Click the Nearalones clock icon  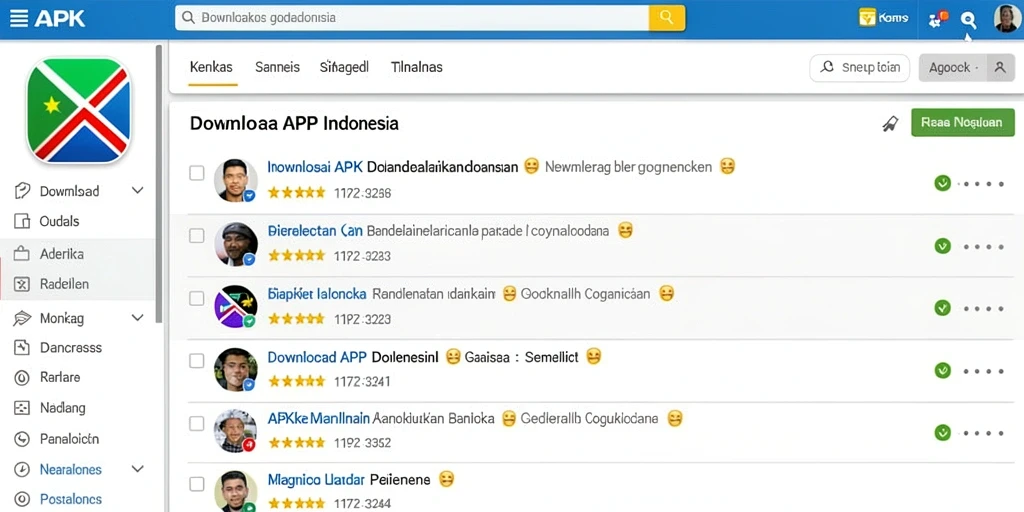pyautogui.click(x=22, y=469)
